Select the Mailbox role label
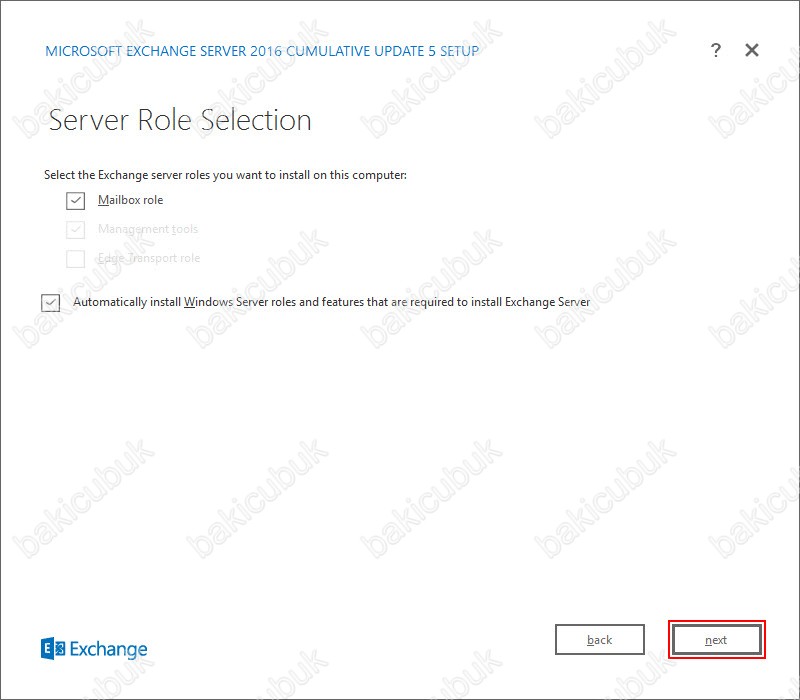 131,200
